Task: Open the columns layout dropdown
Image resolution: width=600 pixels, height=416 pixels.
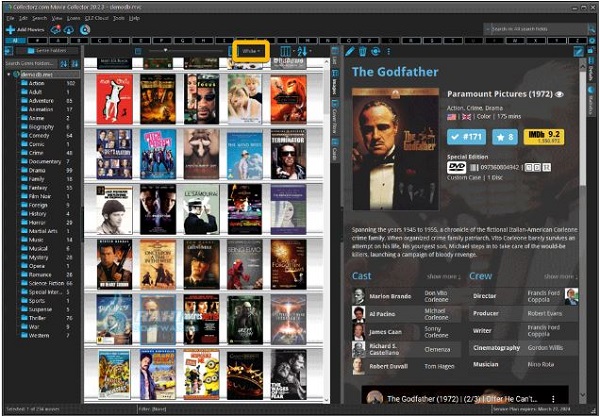Action: 287,51
